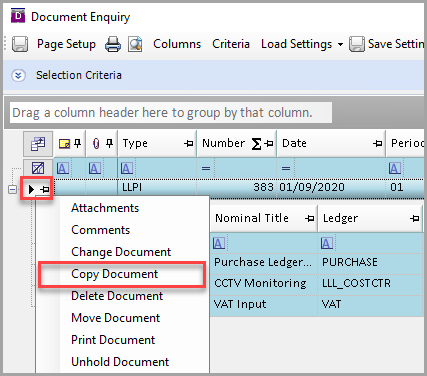Open the Columns chooser
The image size is (427, 376).
177,44
